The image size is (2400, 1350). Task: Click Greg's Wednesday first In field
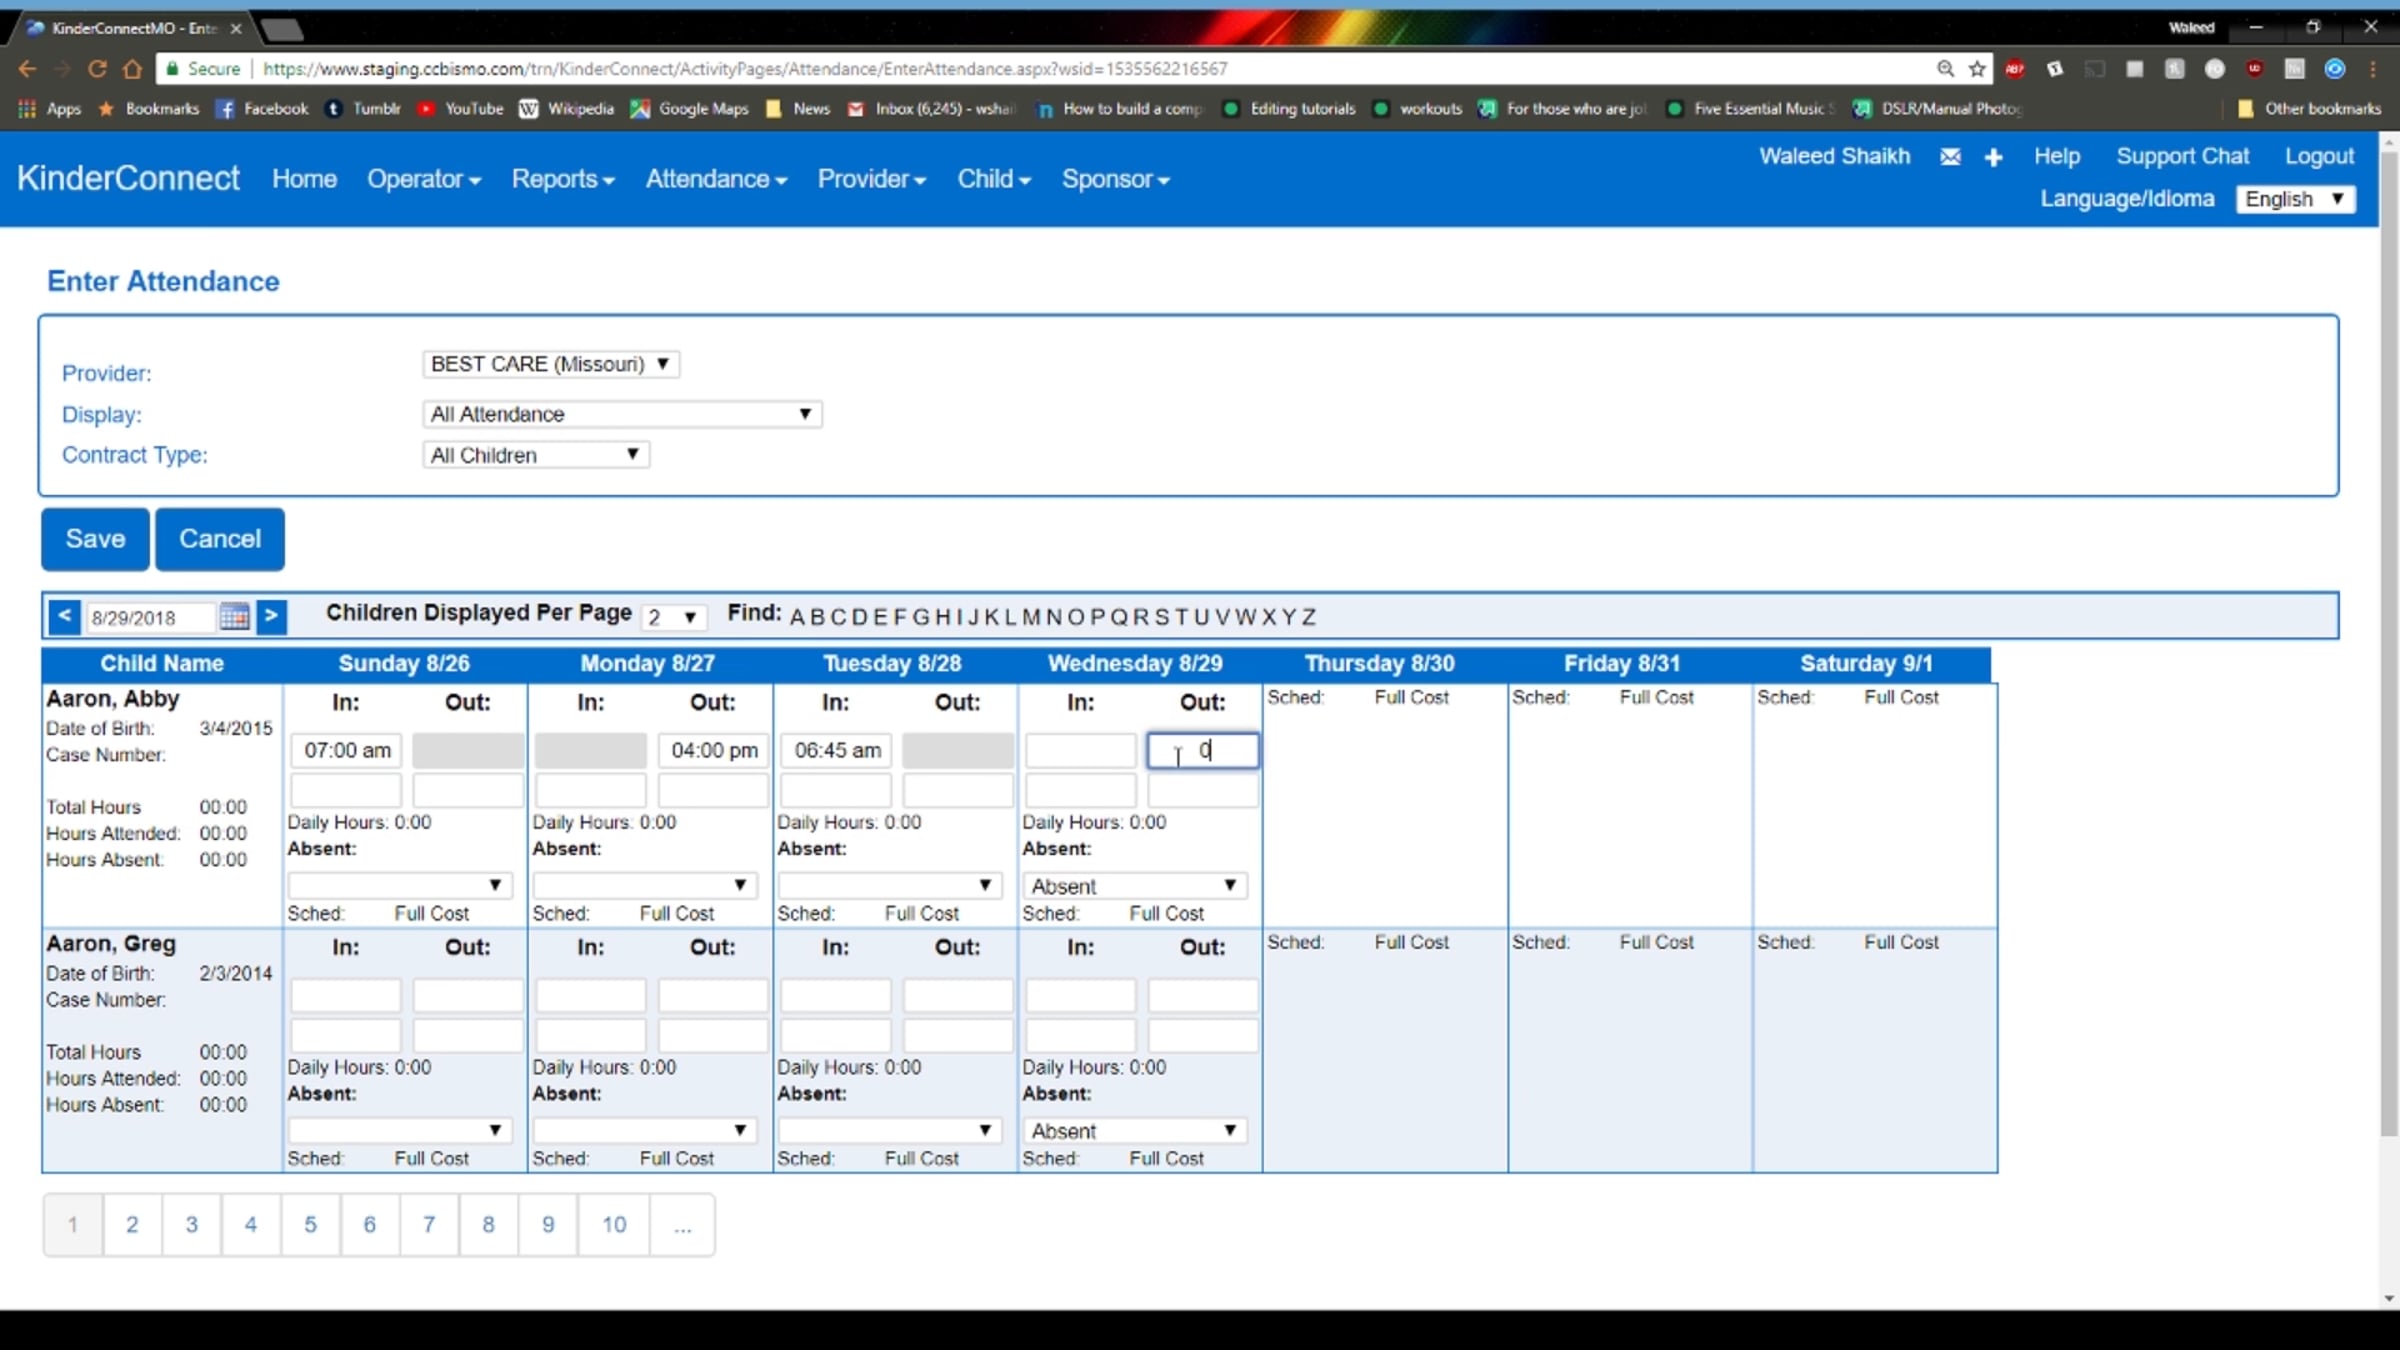[1080, 995]
